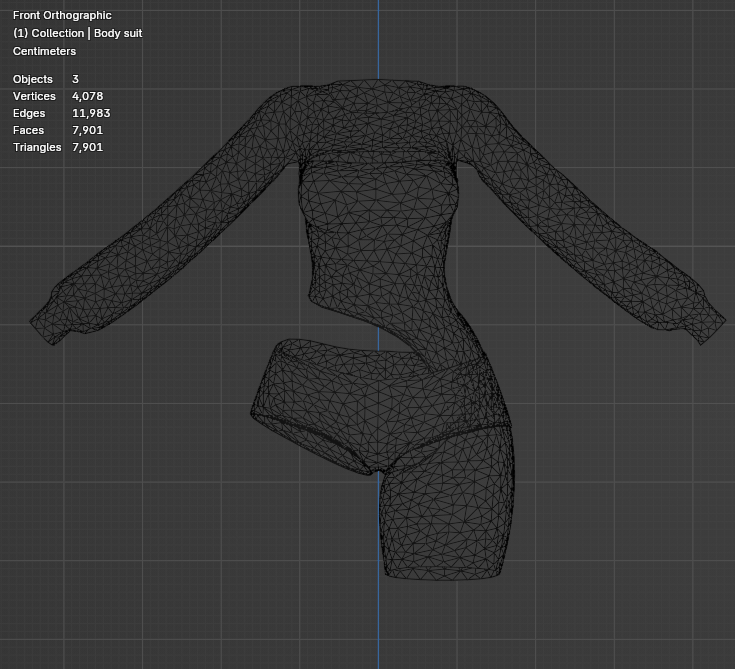
Task: Click the edges count "11,983"
Action: [x=91, y=113]
